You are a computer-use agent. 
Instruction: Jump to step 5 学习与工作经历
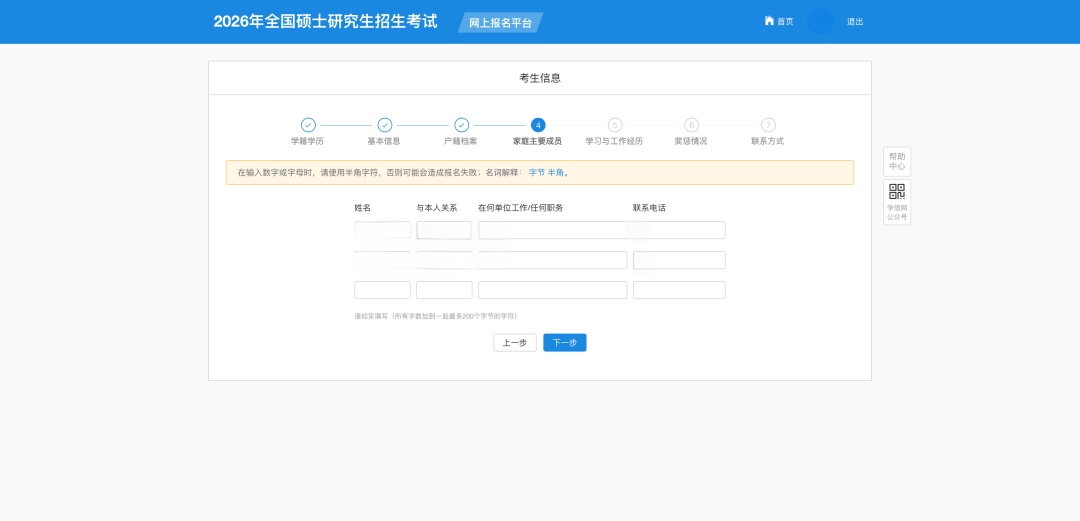click(x=614, y=125)
